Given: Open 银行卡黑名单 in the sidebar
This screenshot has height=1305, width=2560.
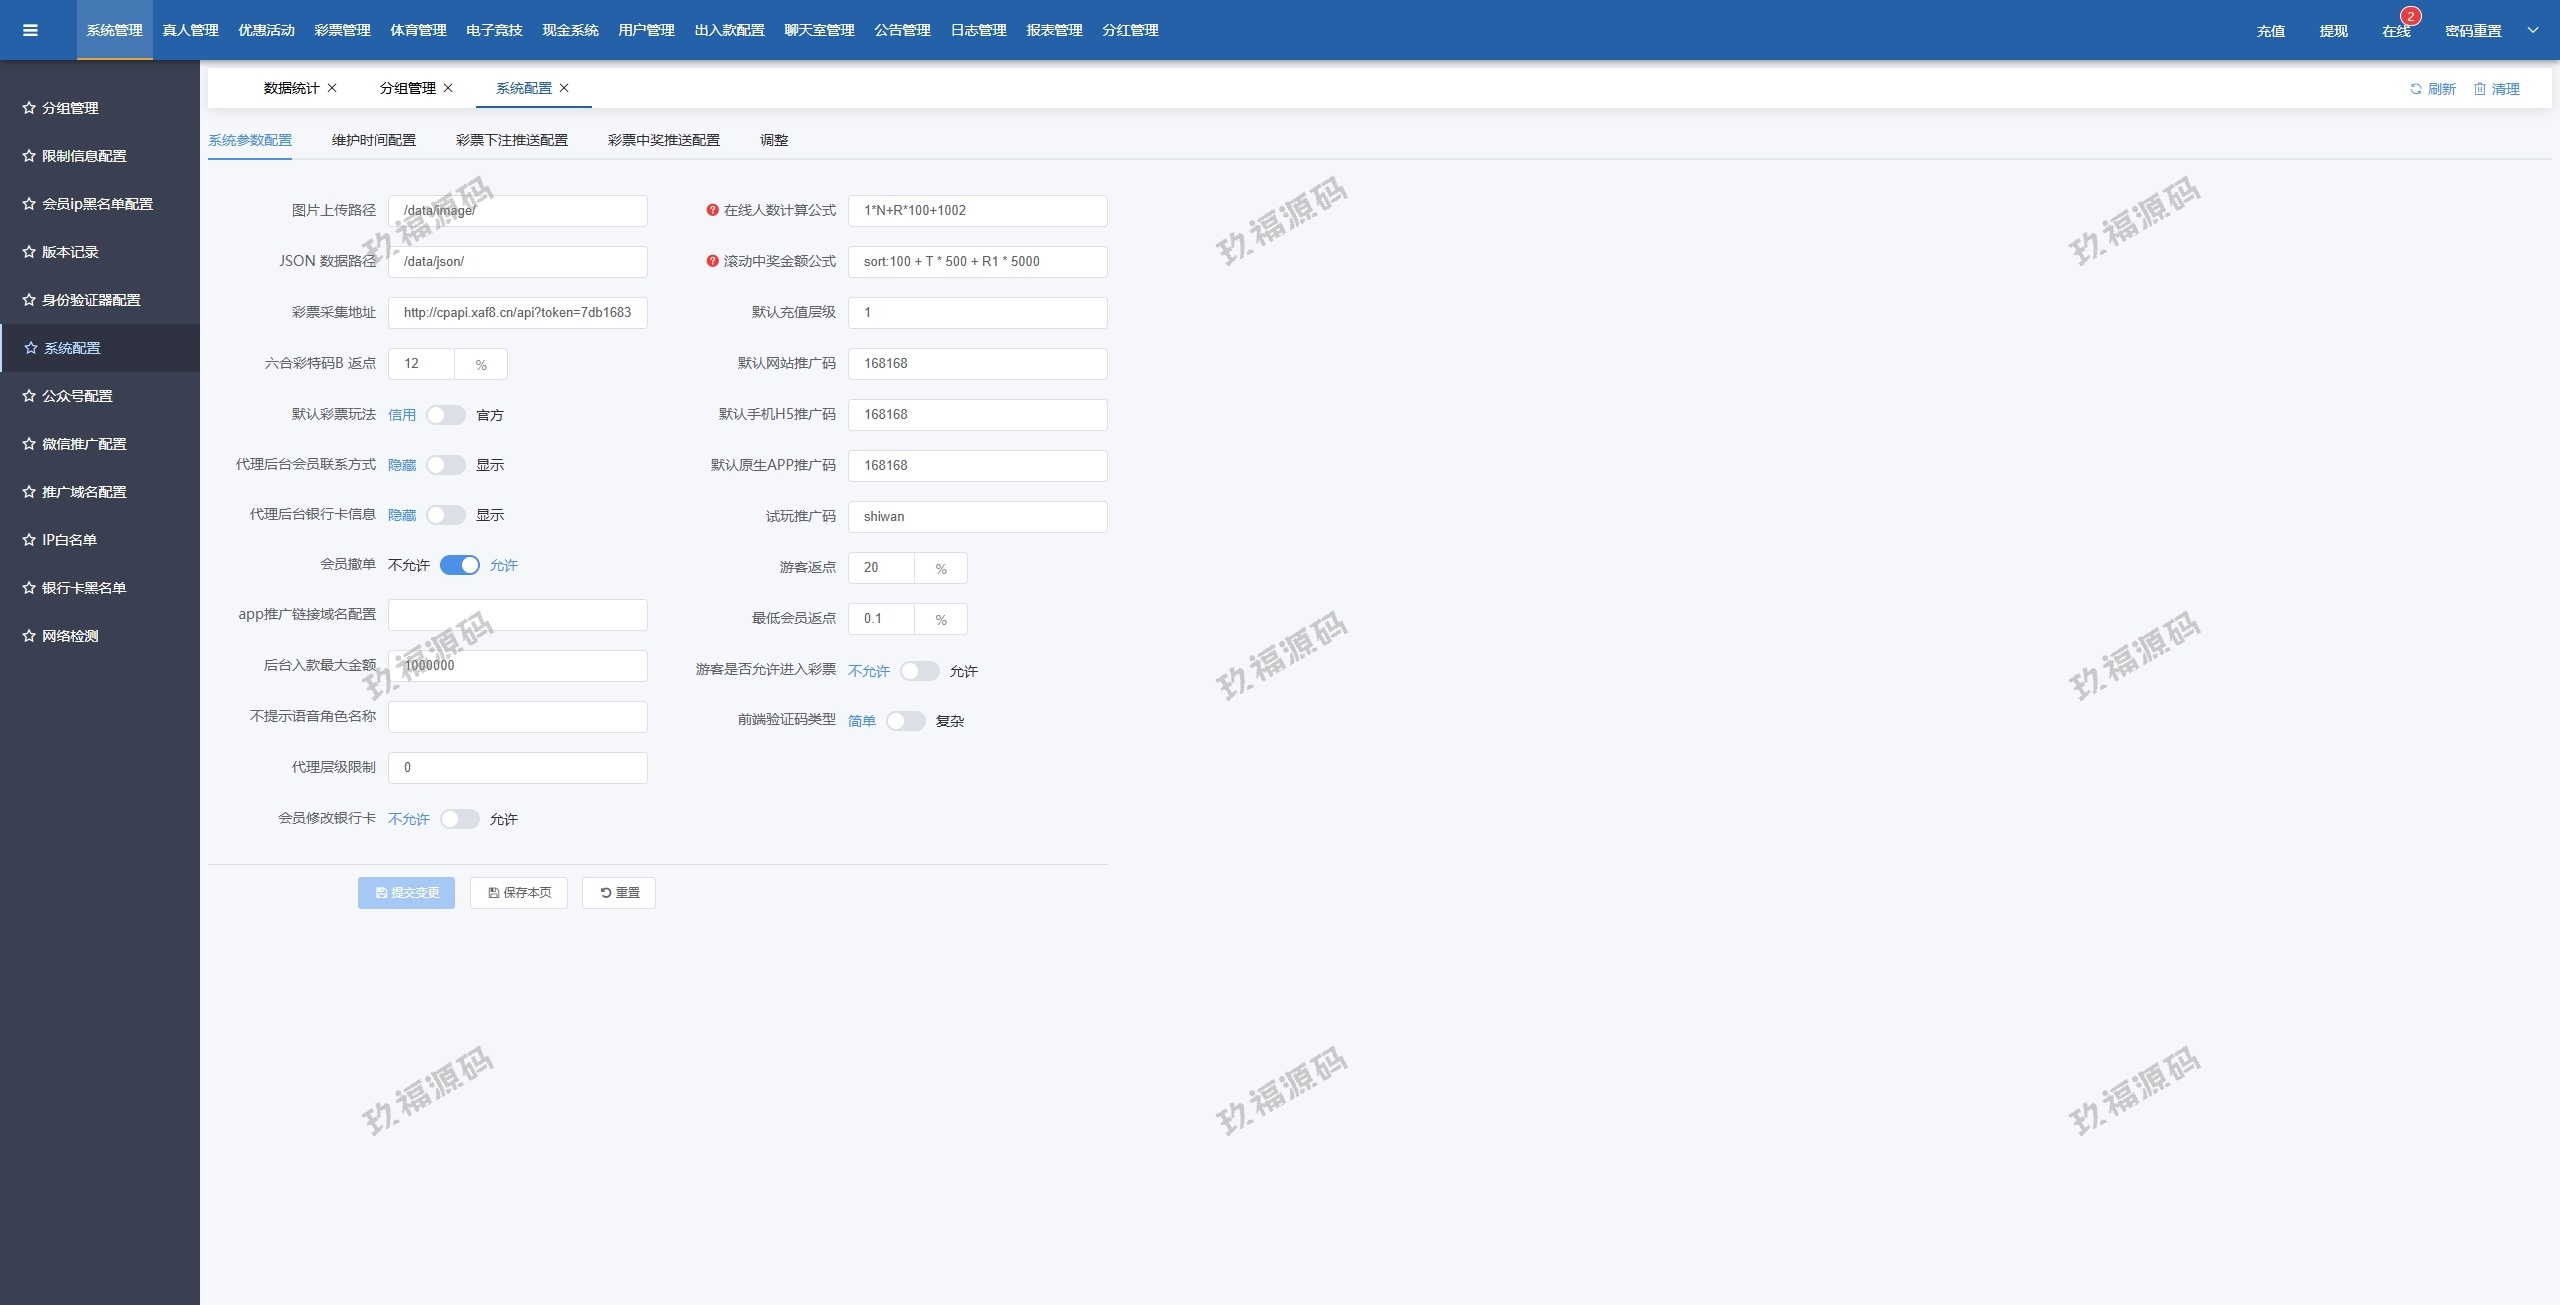Looking at the screenshot, I should point(84,588).
